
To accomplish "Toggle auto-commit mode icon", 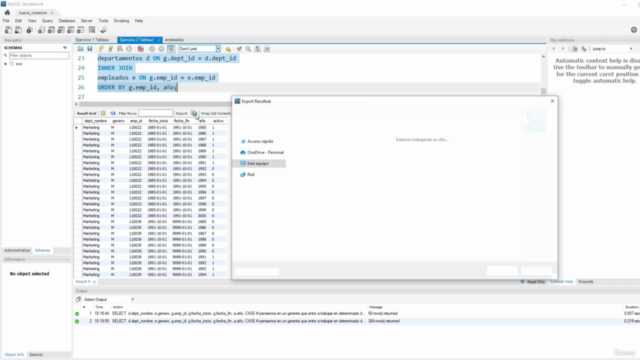I will [x=171, y=49].
